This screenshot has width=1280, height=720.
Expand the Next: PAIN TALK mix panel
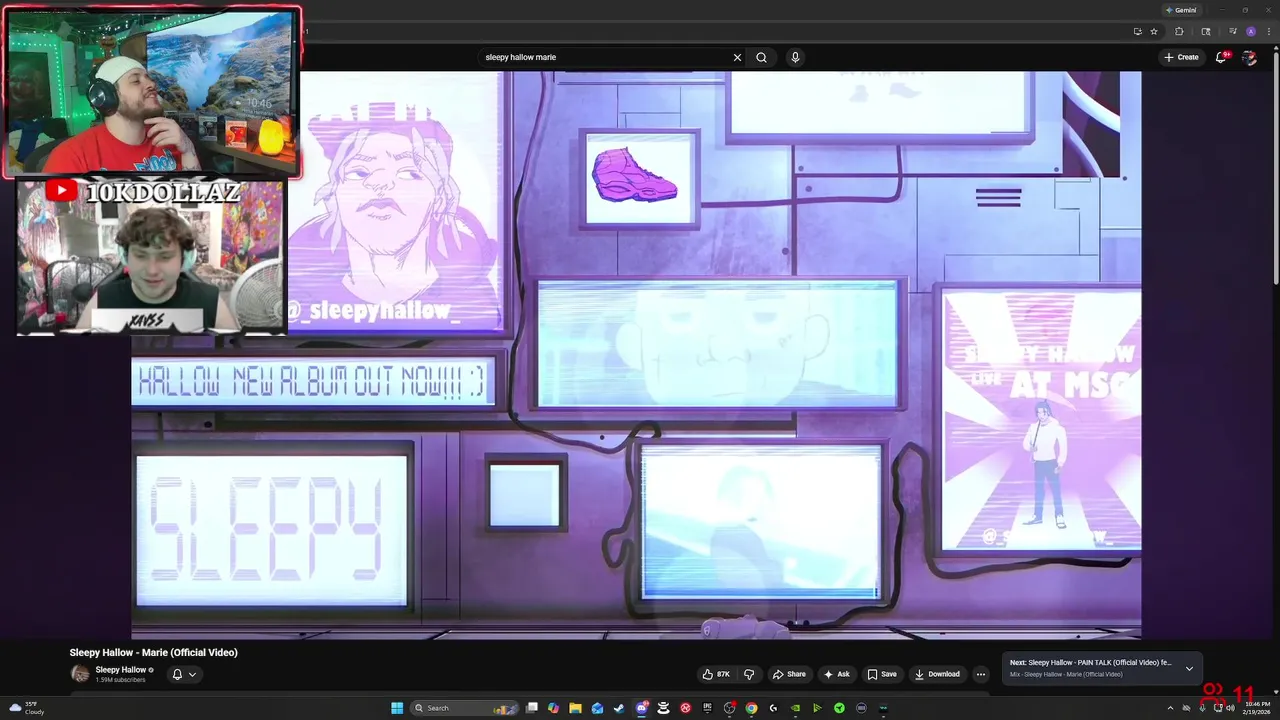click(x=1189, y=668)
